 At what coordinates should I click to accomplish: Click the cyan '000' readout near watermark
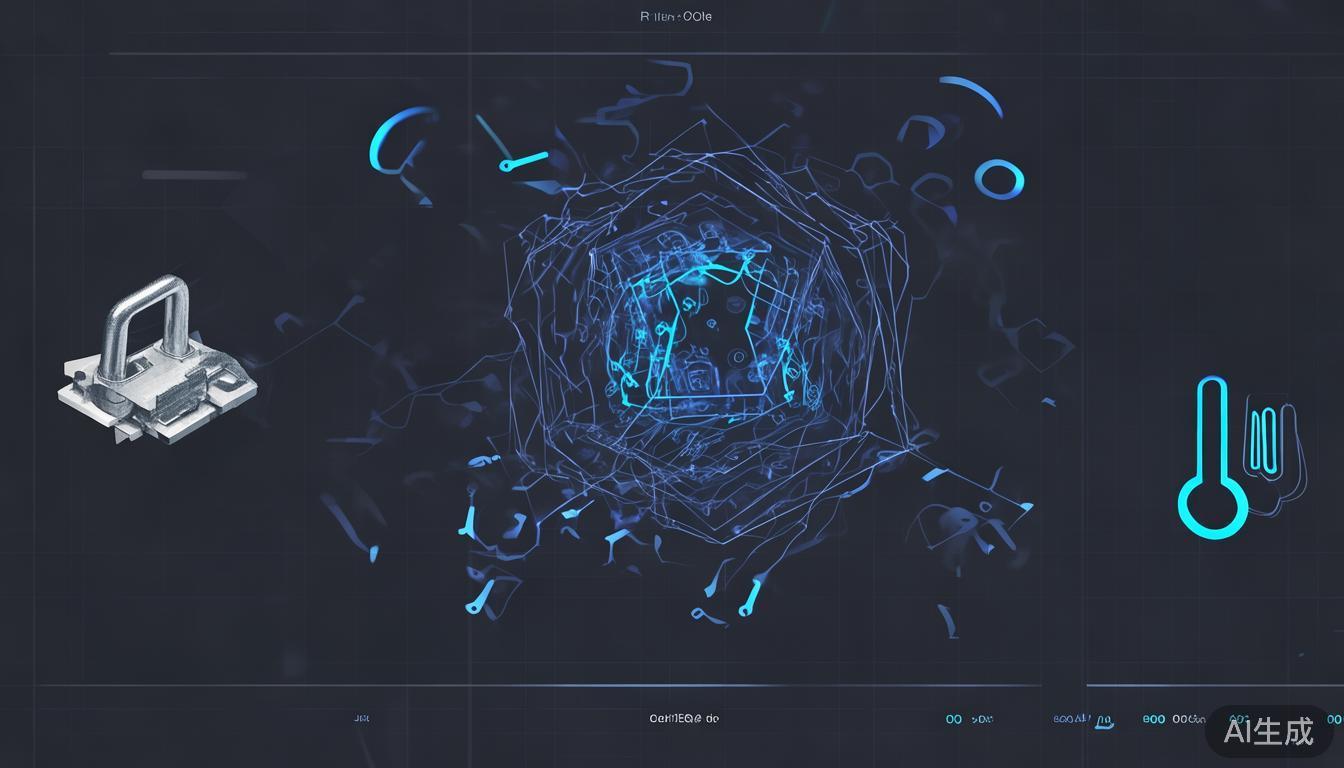tap(1153, 719)
